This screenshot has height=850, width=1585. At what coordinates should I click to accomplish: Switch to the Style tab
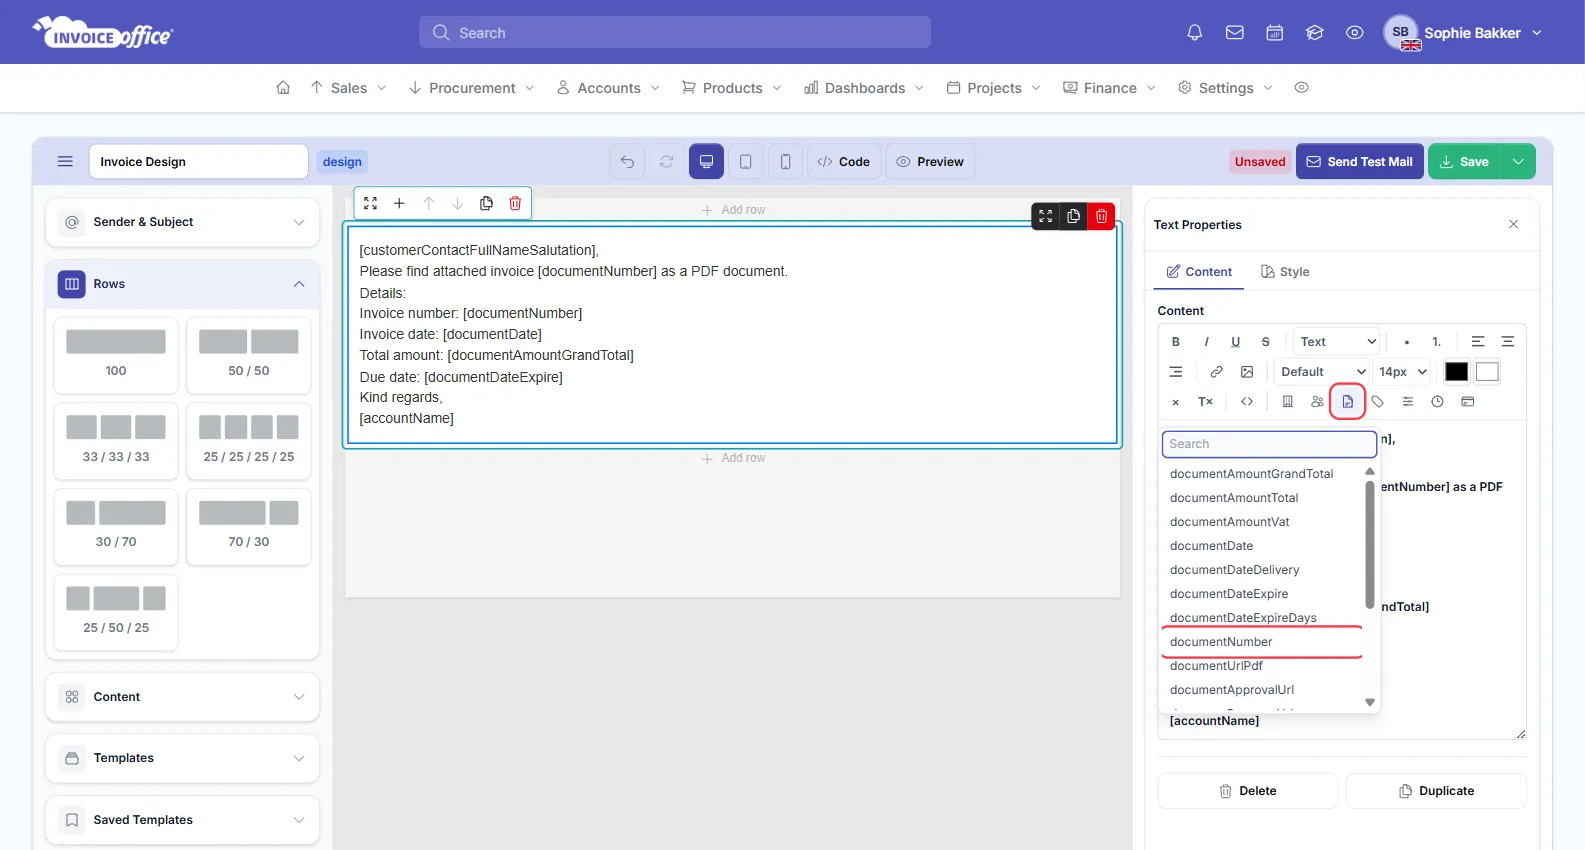[1285, 272]
